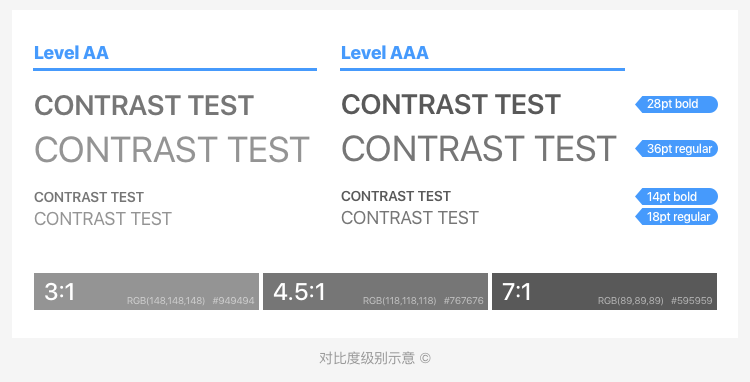750x382 pixels.
Task: Click RGB(89,89,89) value text
Action: 630,301
